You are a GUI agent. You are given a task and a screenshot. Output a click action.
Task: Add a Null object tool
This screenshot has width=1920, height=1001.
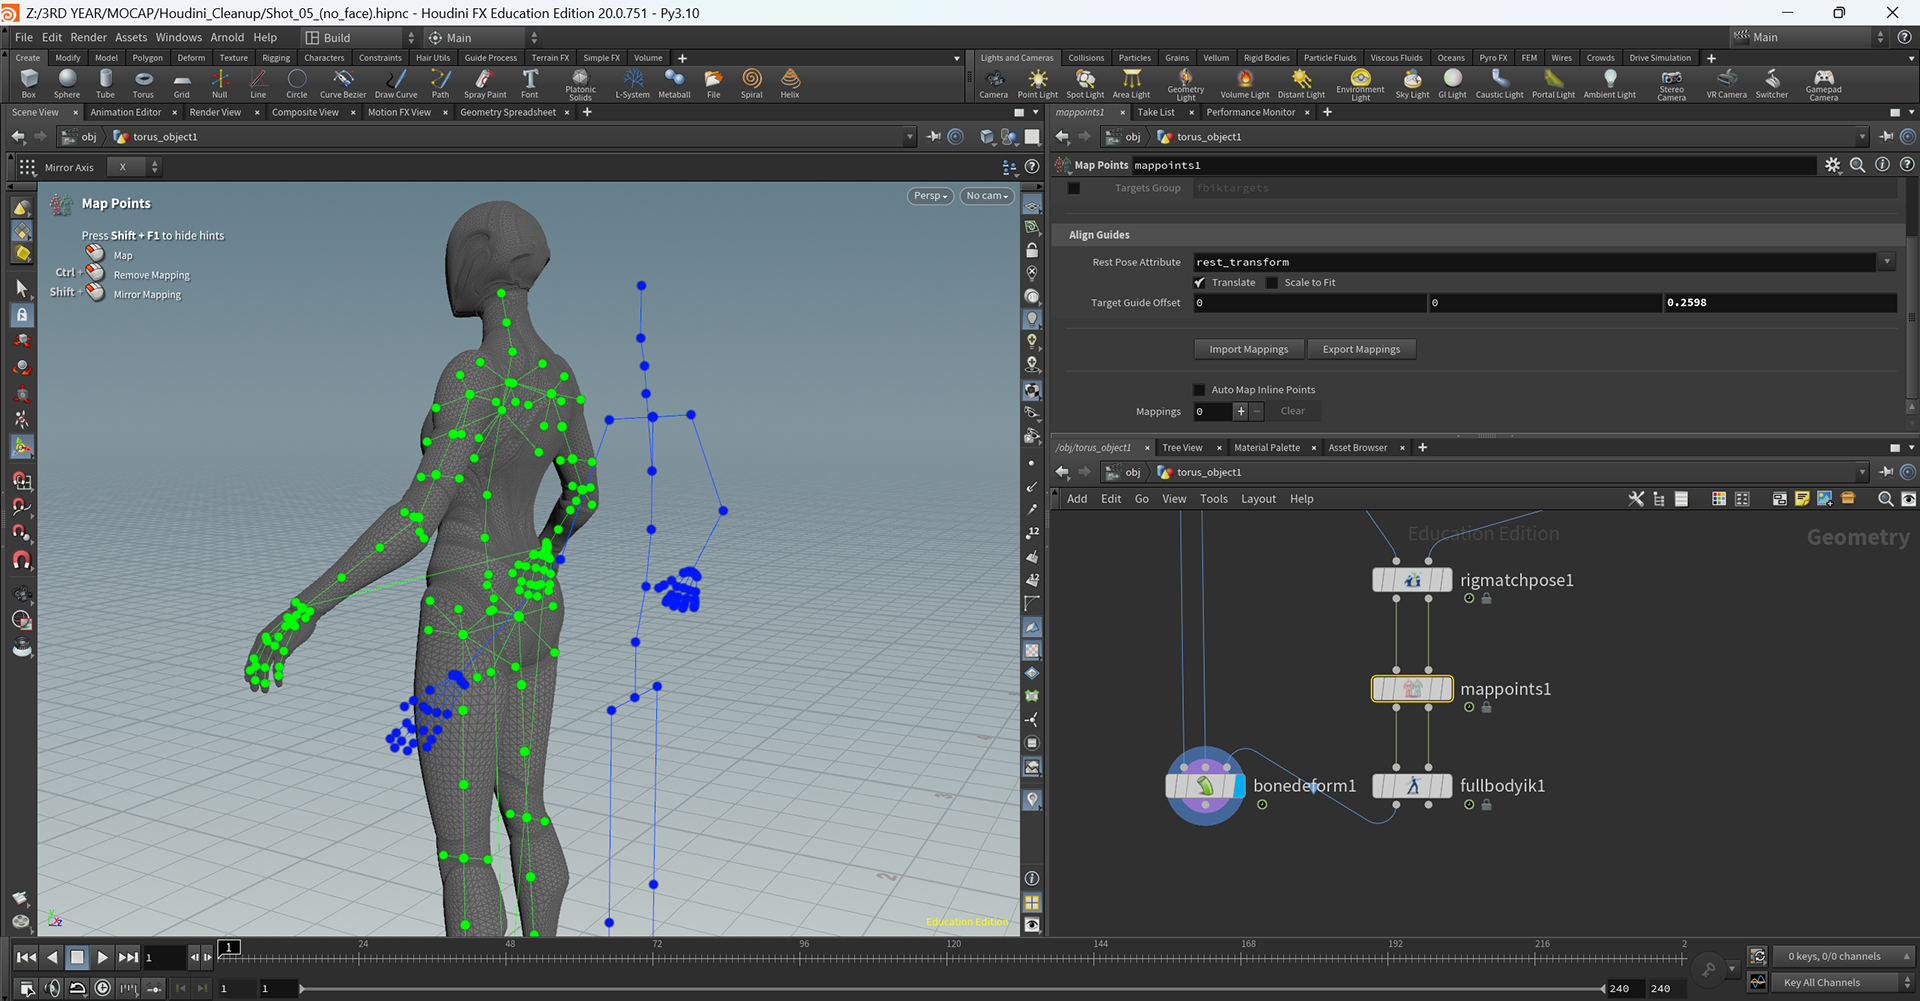(x=220, y=83)
